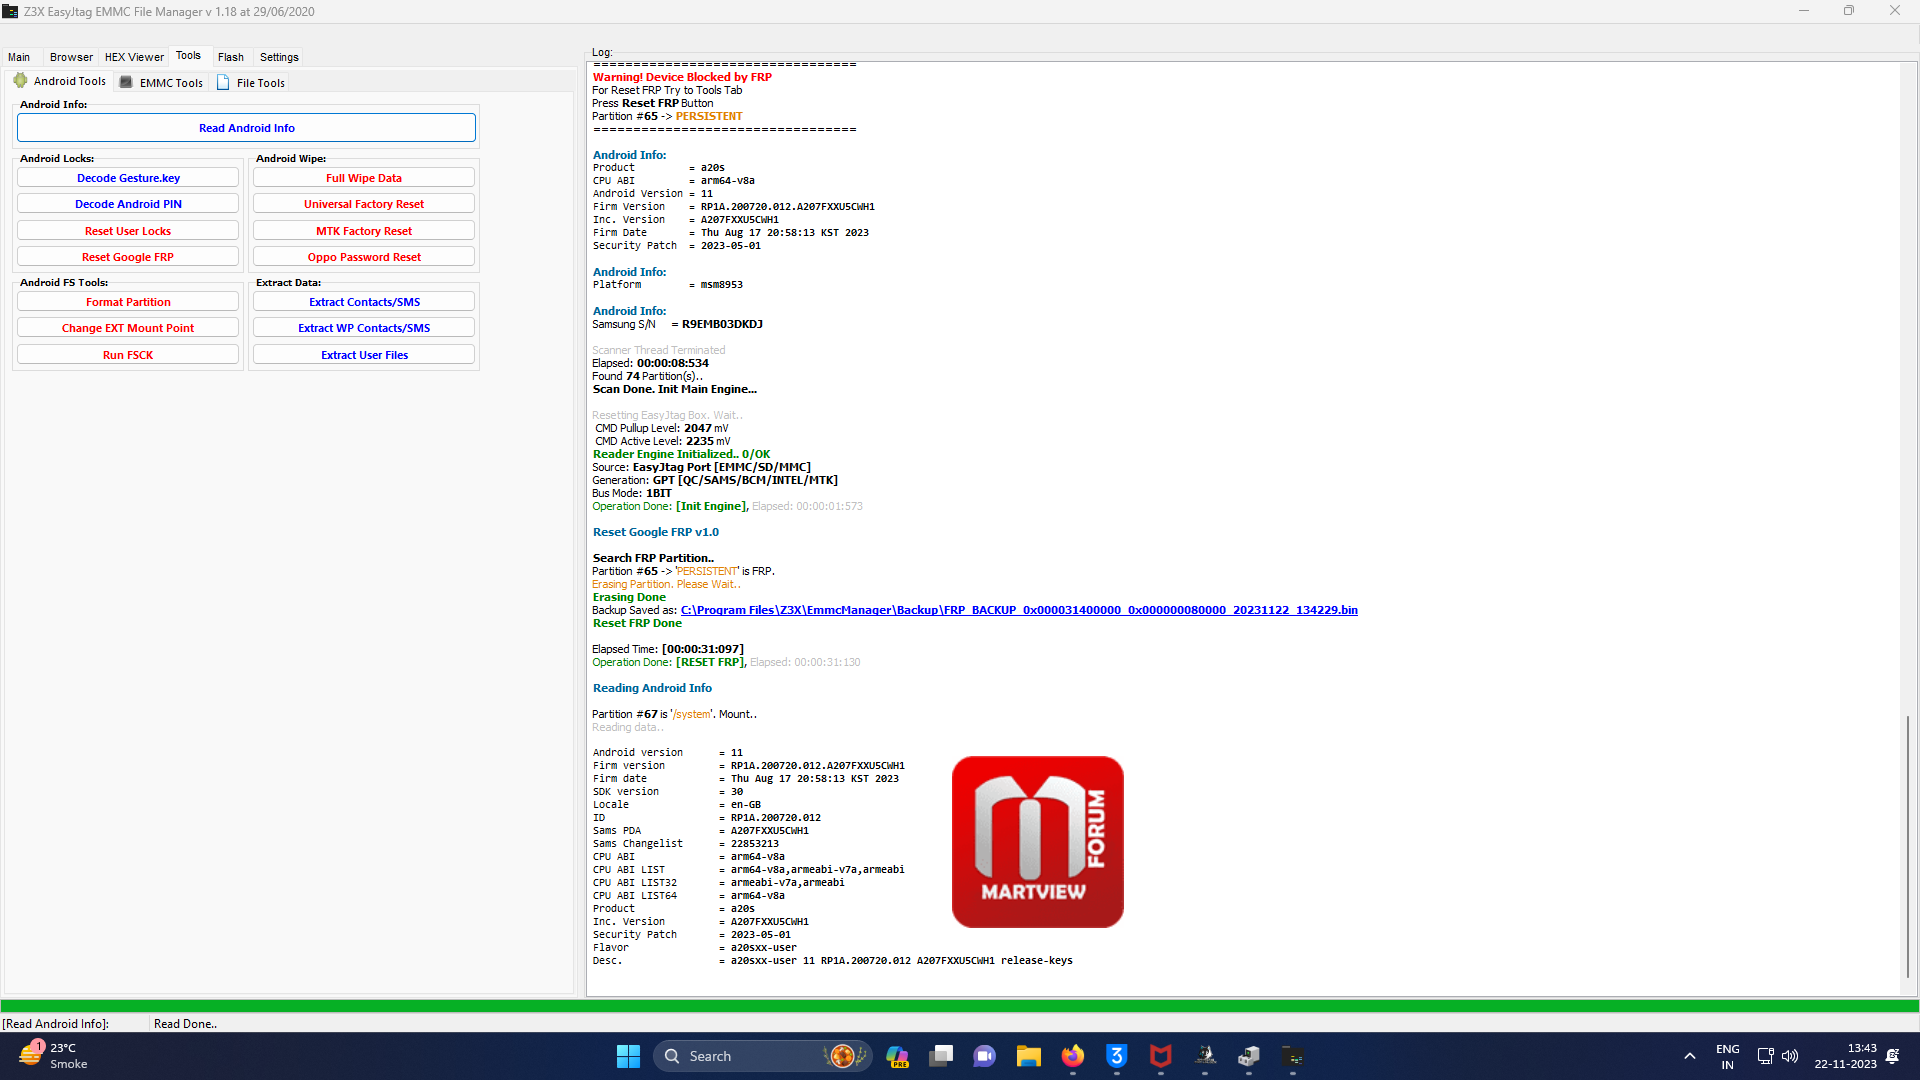
Task: Open the McAfee icon on the taskbar
Action: click(x=1161, y=1056)
